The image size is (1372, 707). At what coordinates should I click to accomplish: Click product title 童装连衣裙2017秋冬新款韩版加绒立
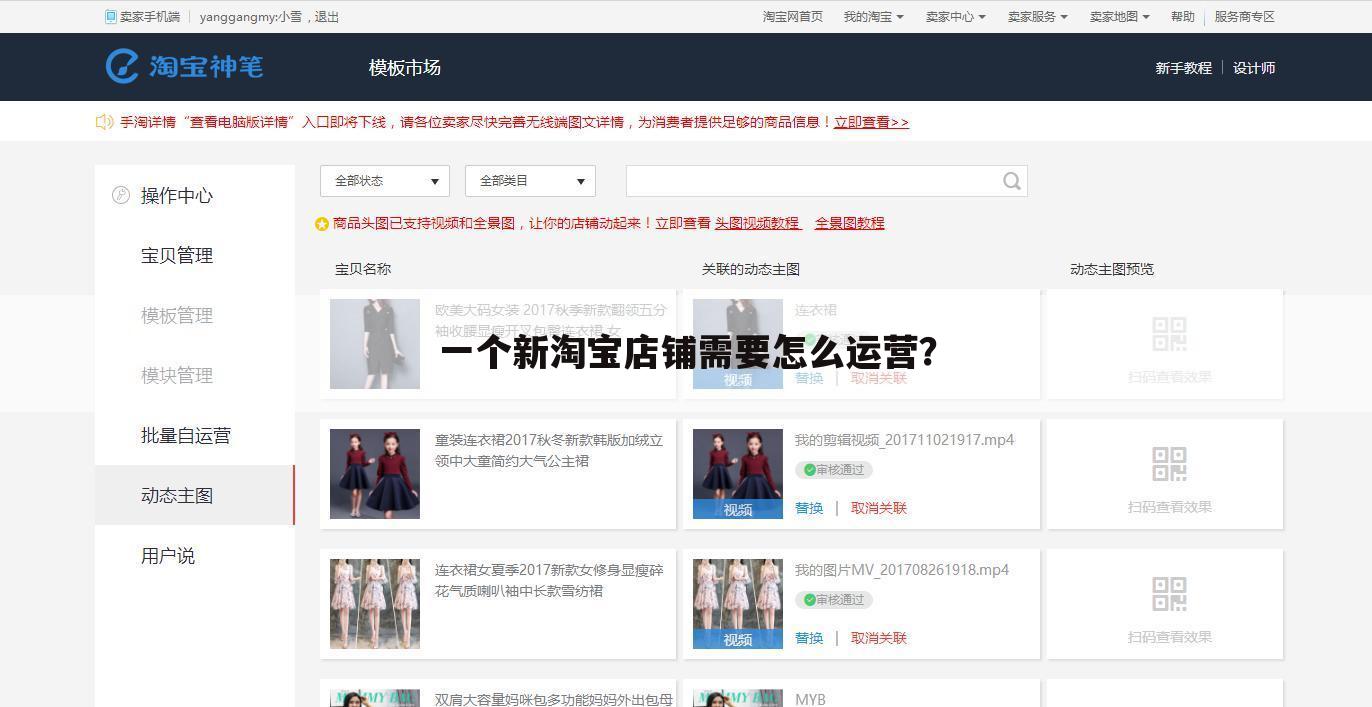549,440
